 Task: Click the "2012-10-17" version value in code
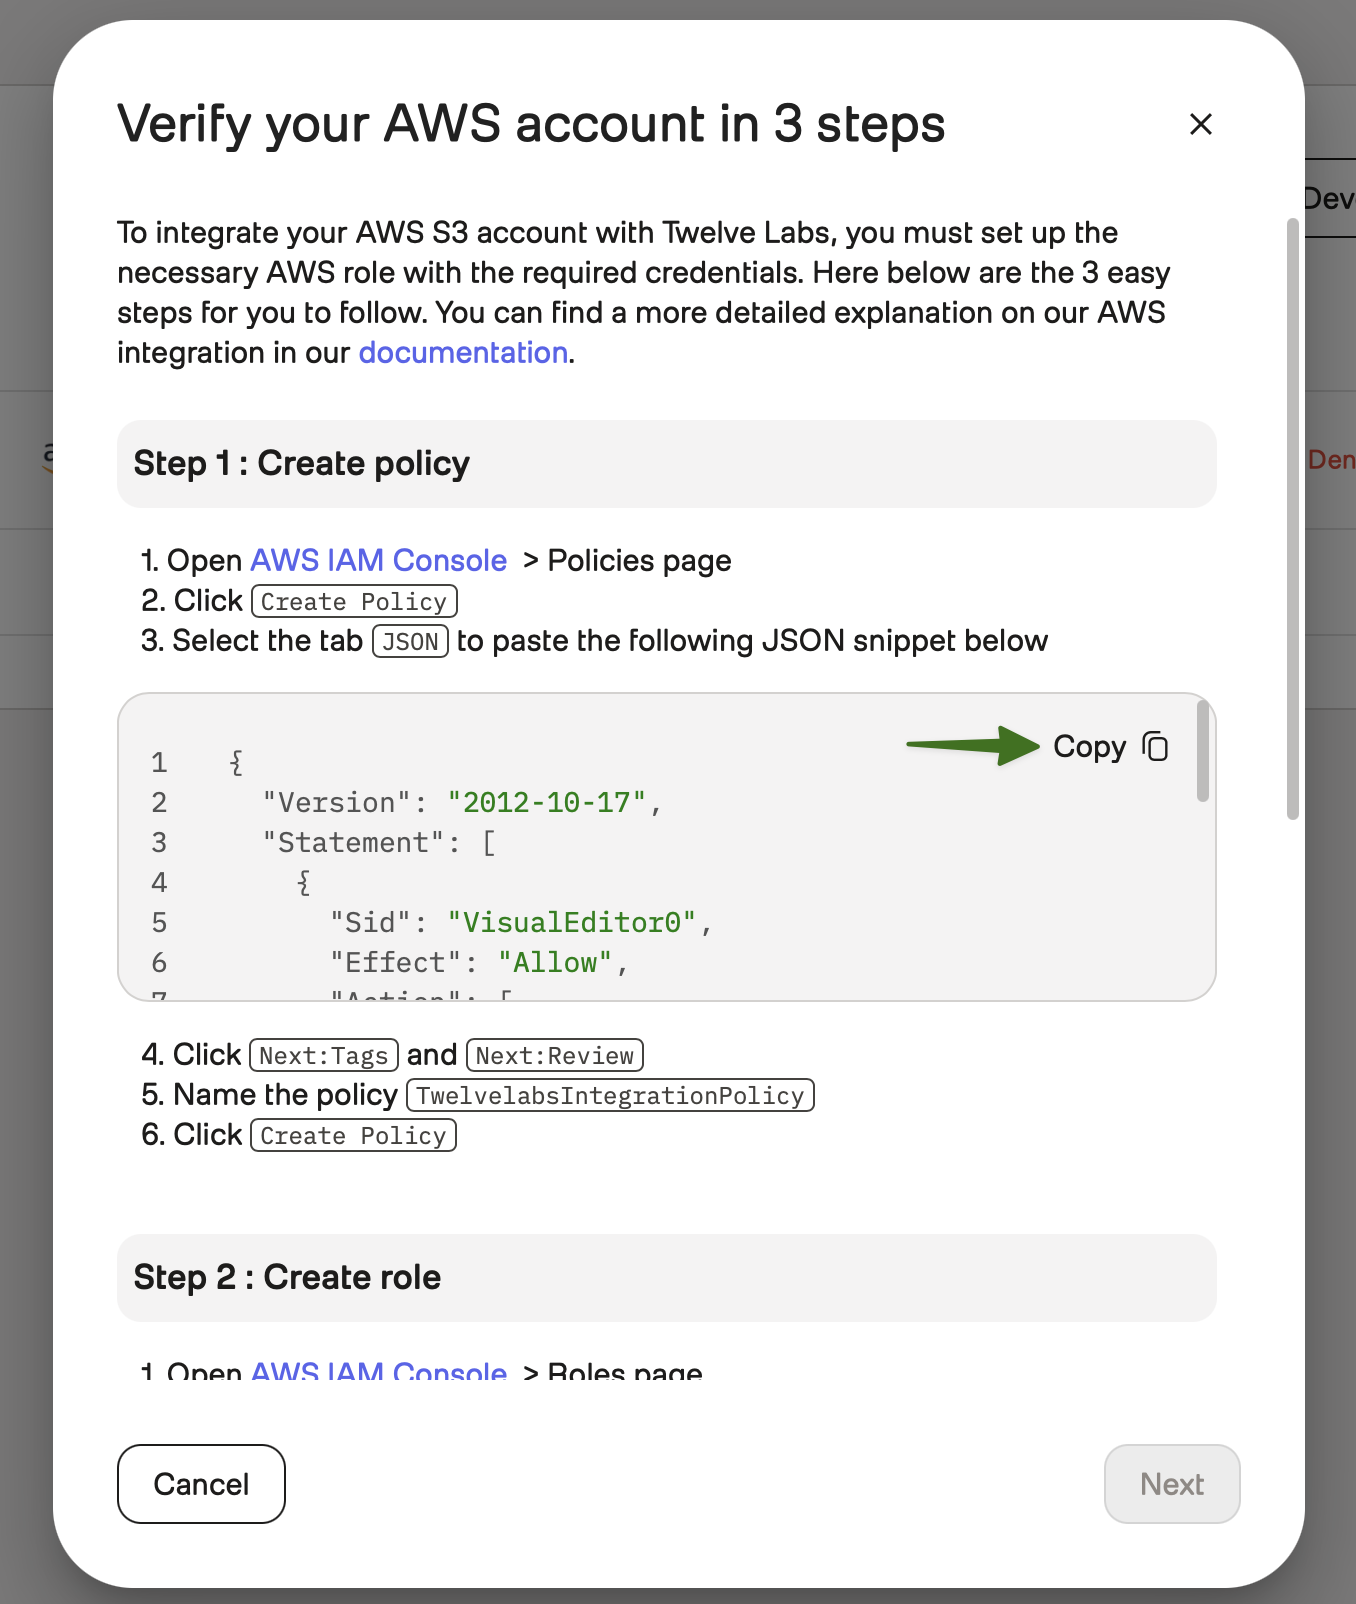tap(547, 803)
